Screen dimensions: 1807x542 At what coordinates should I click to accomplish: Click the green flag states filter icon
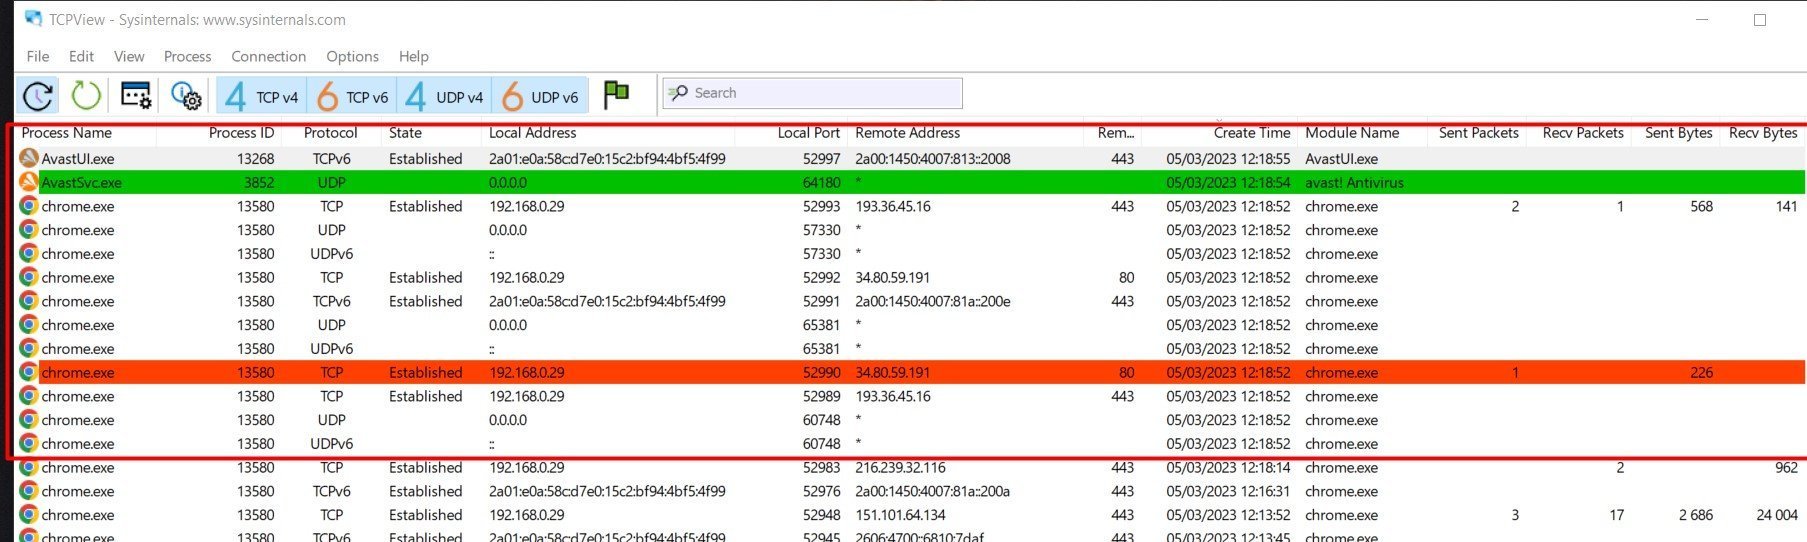pos(617,95)
